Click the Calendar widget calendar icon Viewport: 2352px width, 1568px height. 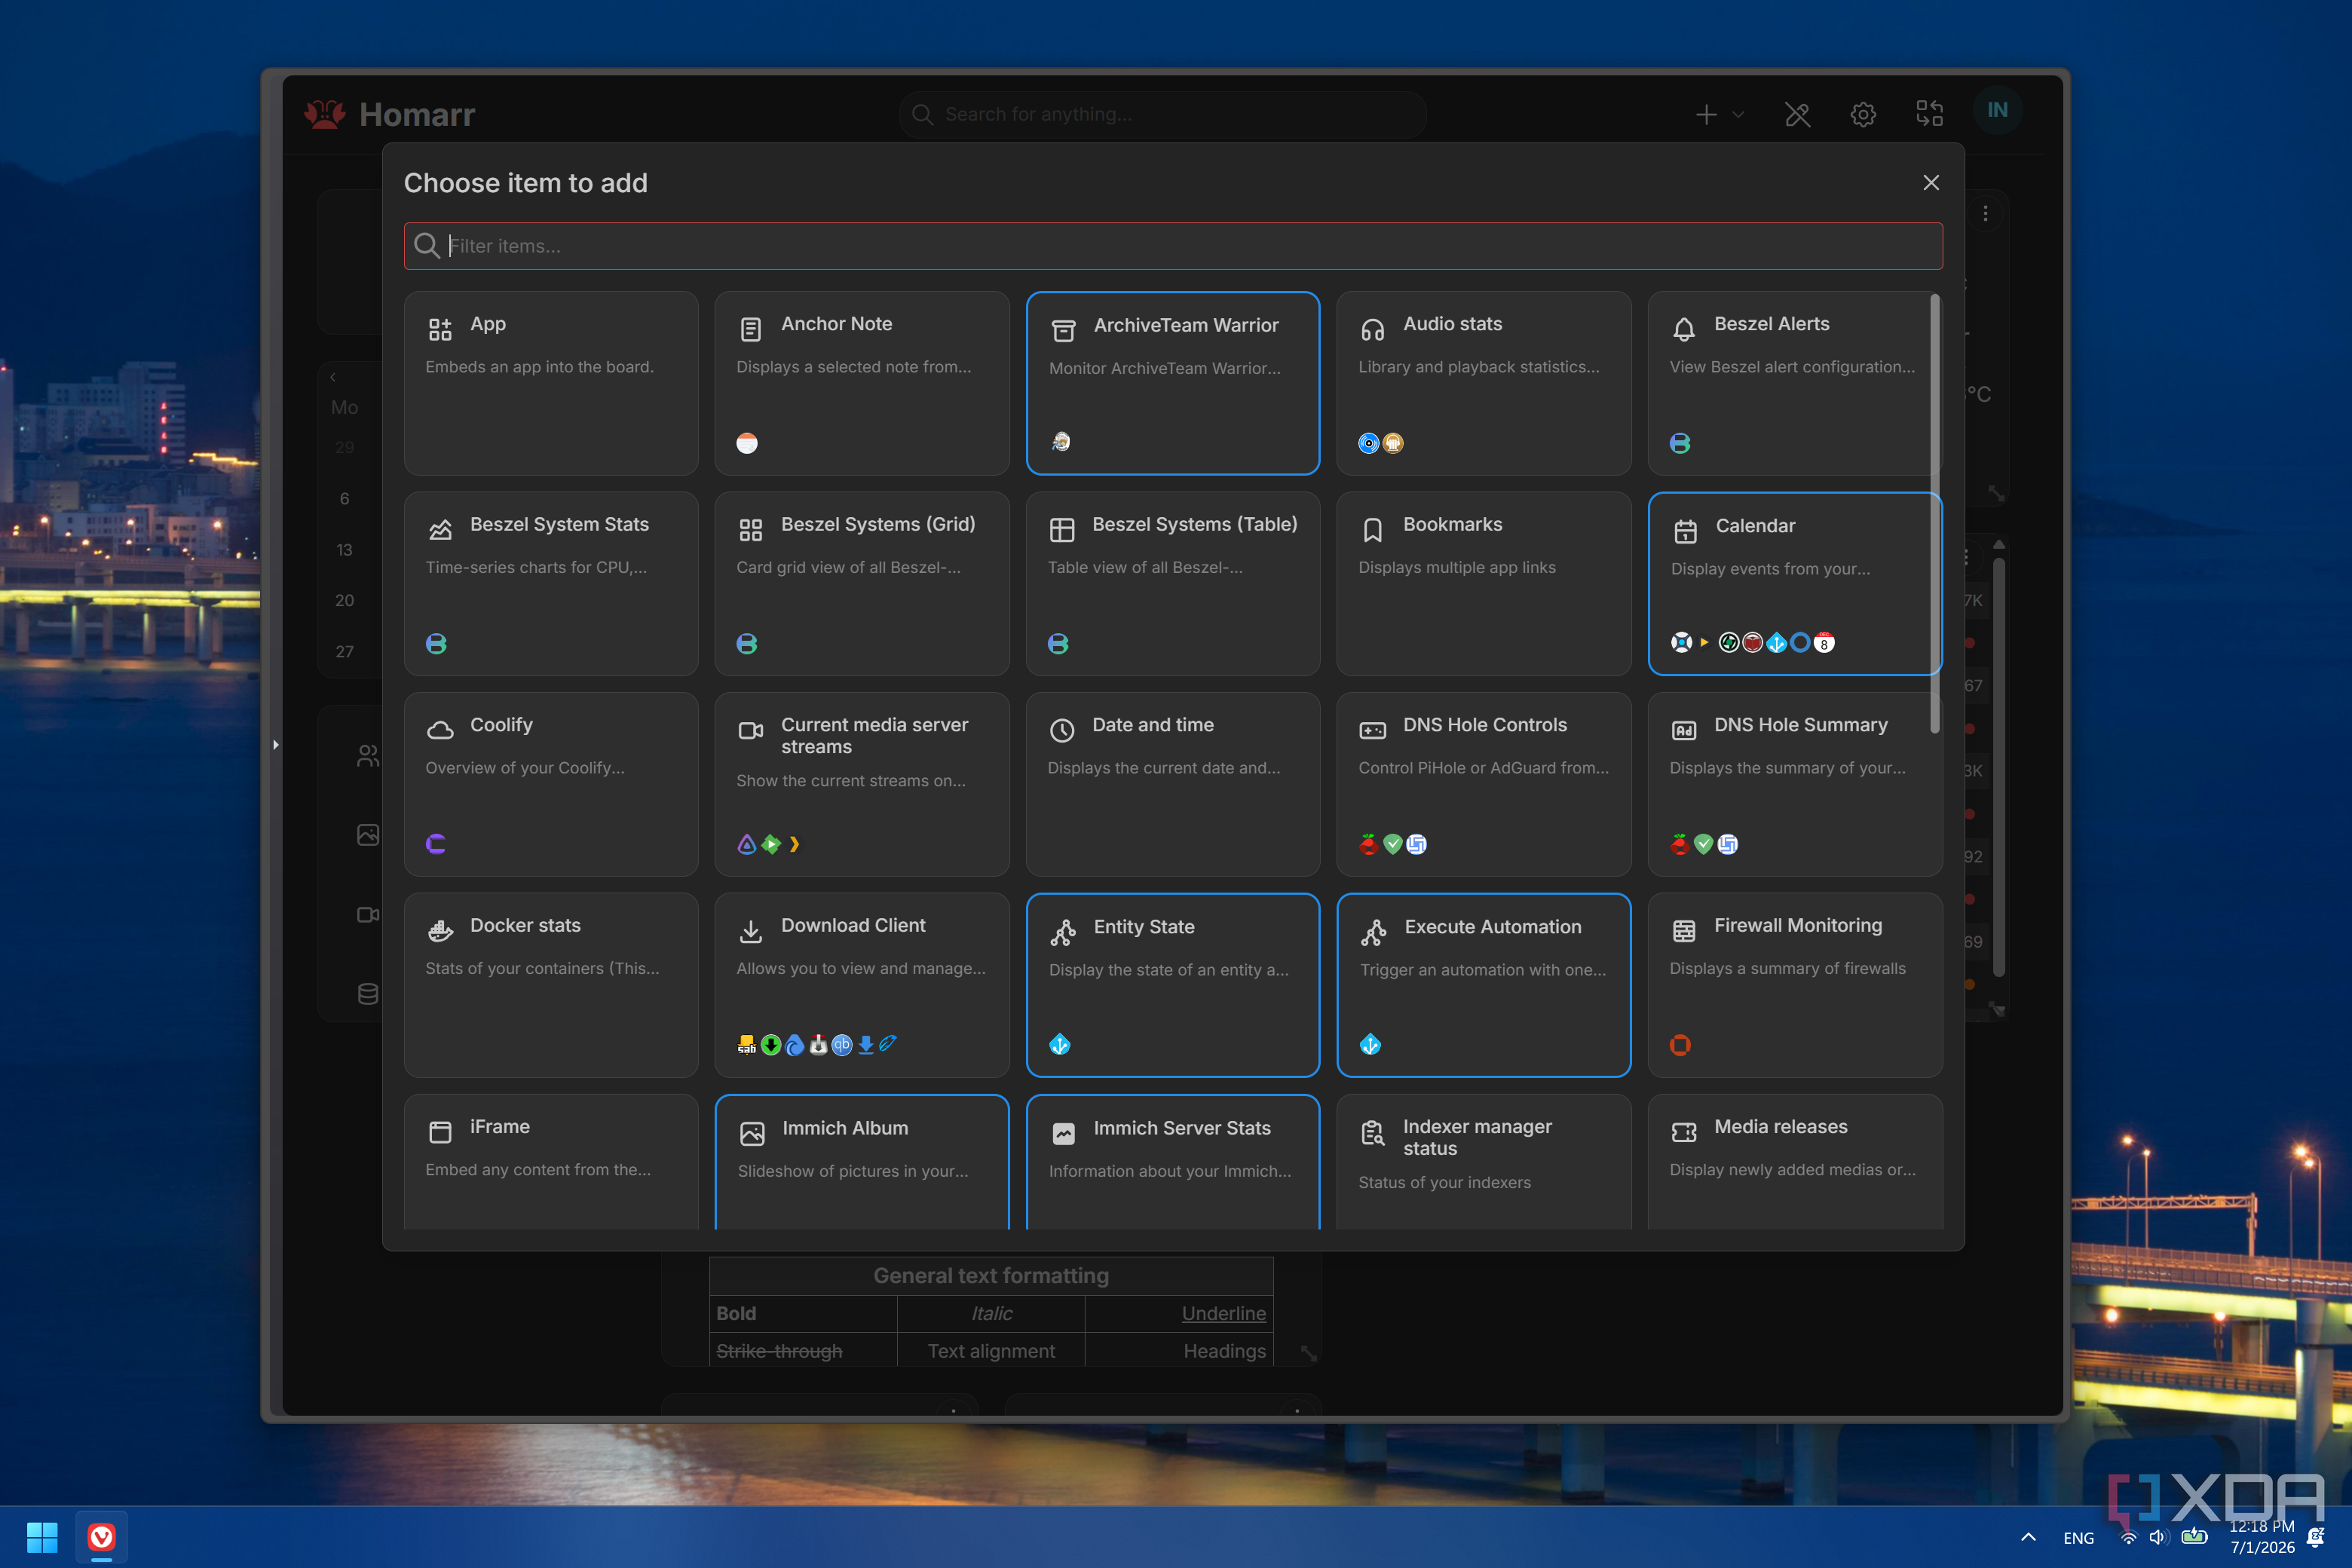1685,531
